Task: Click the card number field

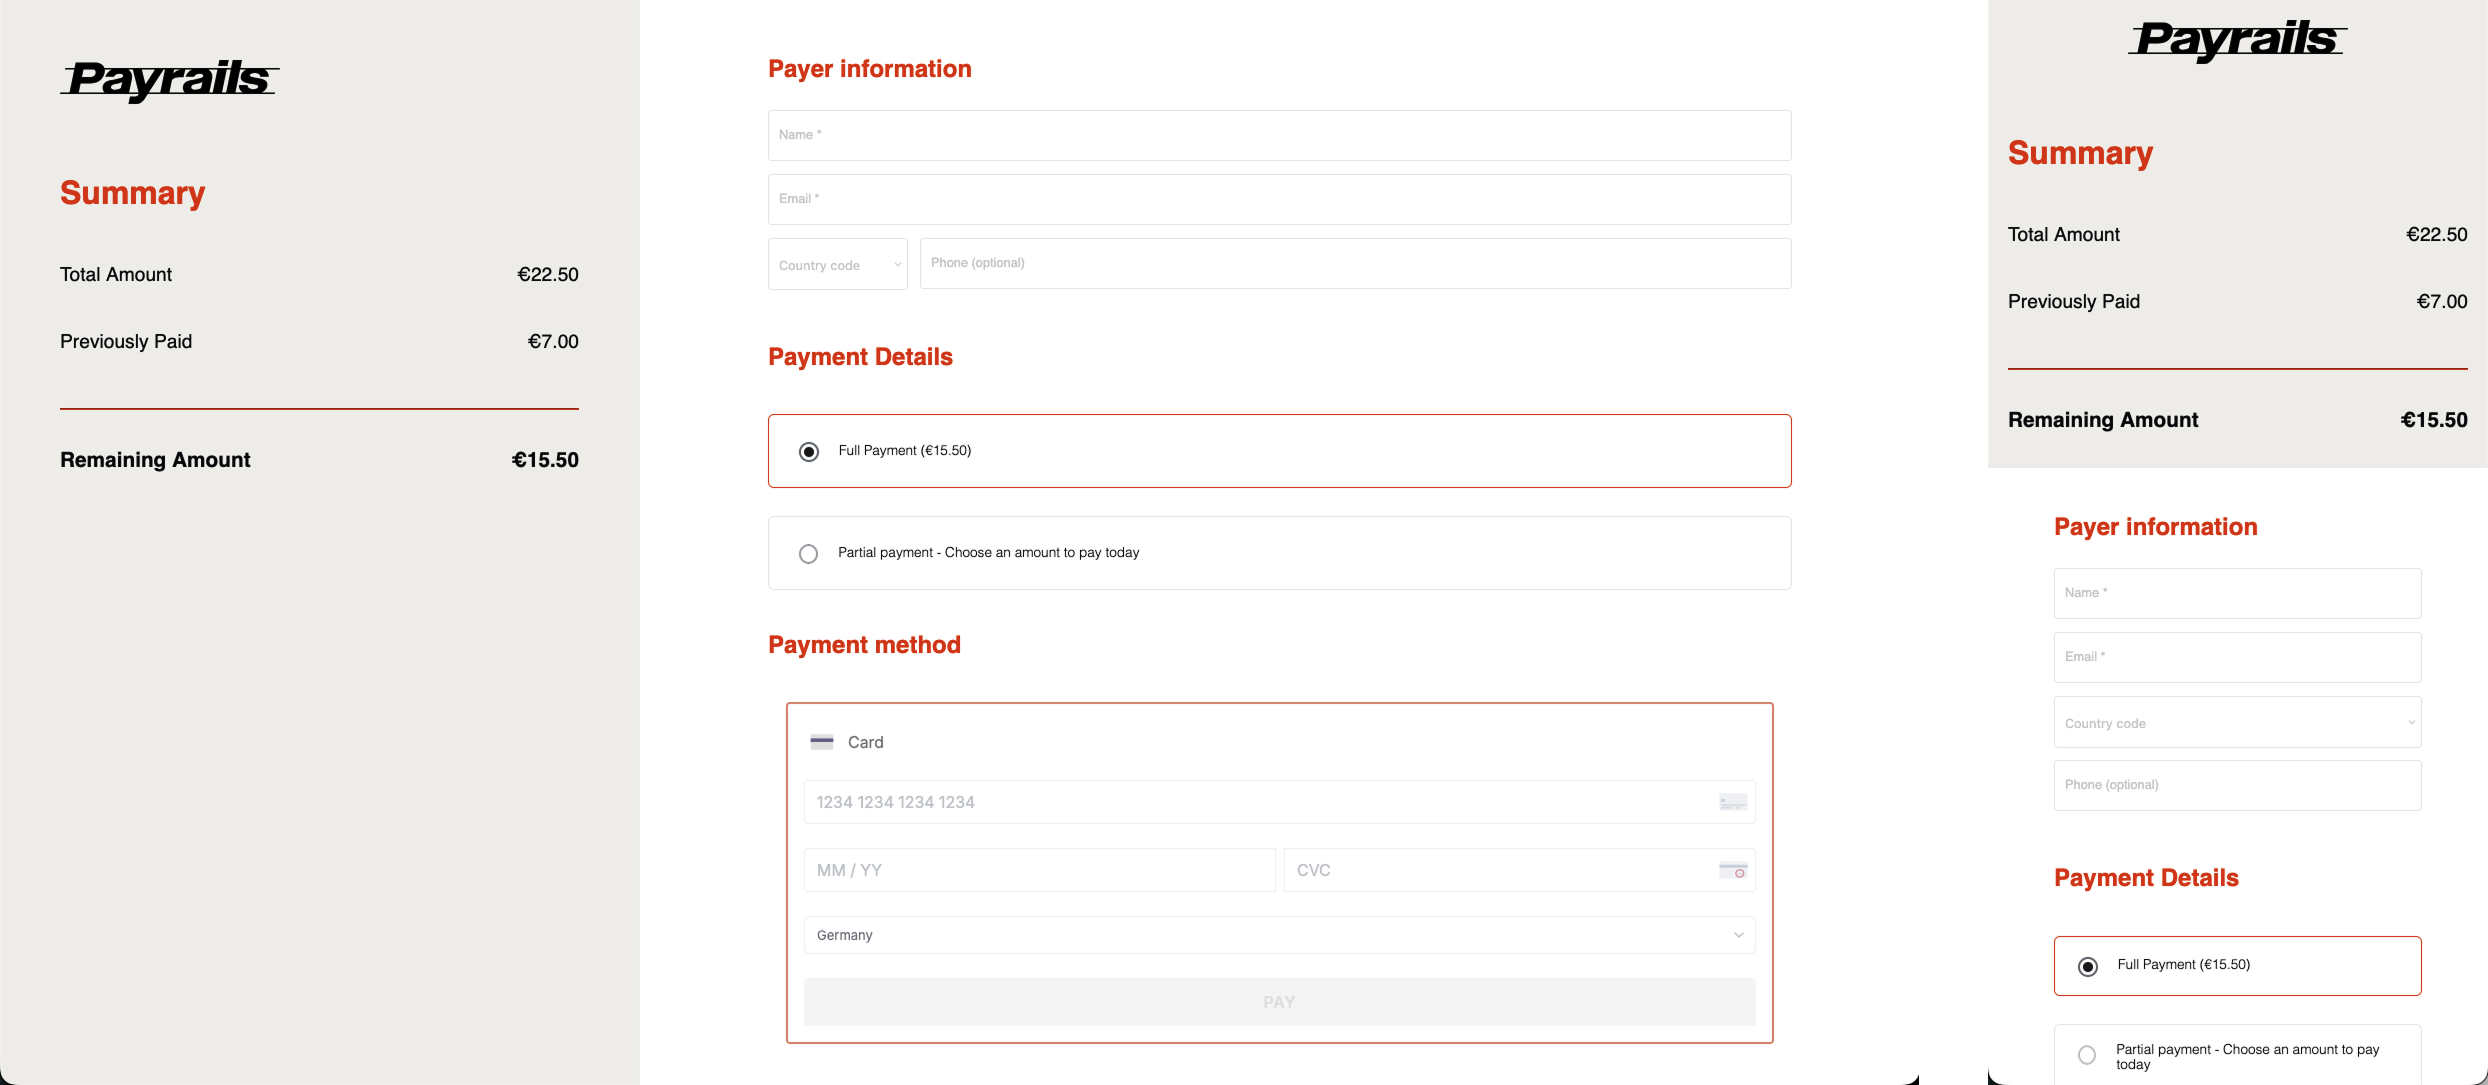Action: tap(1279, 802)
